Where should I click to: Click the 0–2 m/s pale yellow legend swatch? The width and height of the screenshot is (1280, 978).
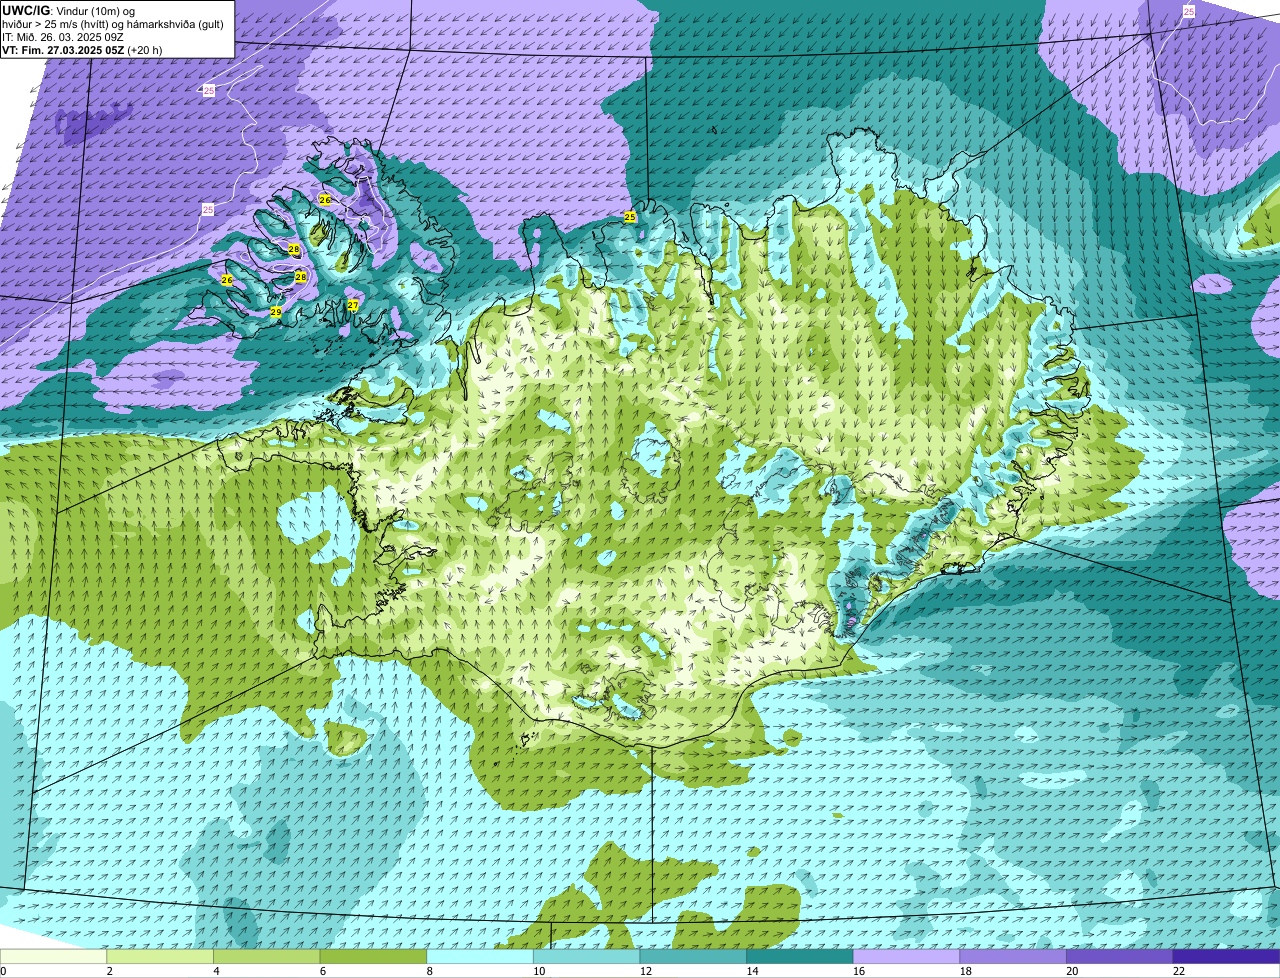pyautogui.click(x=53, y=956)
